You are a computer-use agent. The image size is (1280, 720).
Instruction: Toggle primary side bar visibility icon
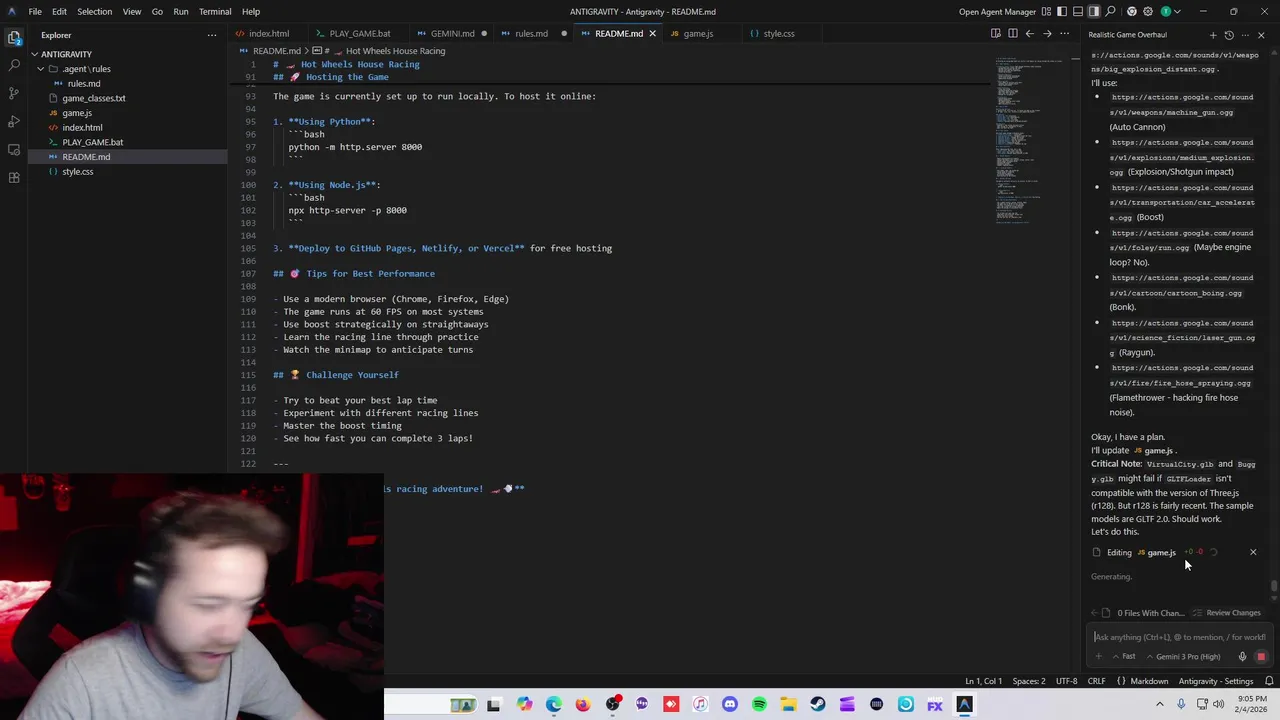click(1062, 12)
